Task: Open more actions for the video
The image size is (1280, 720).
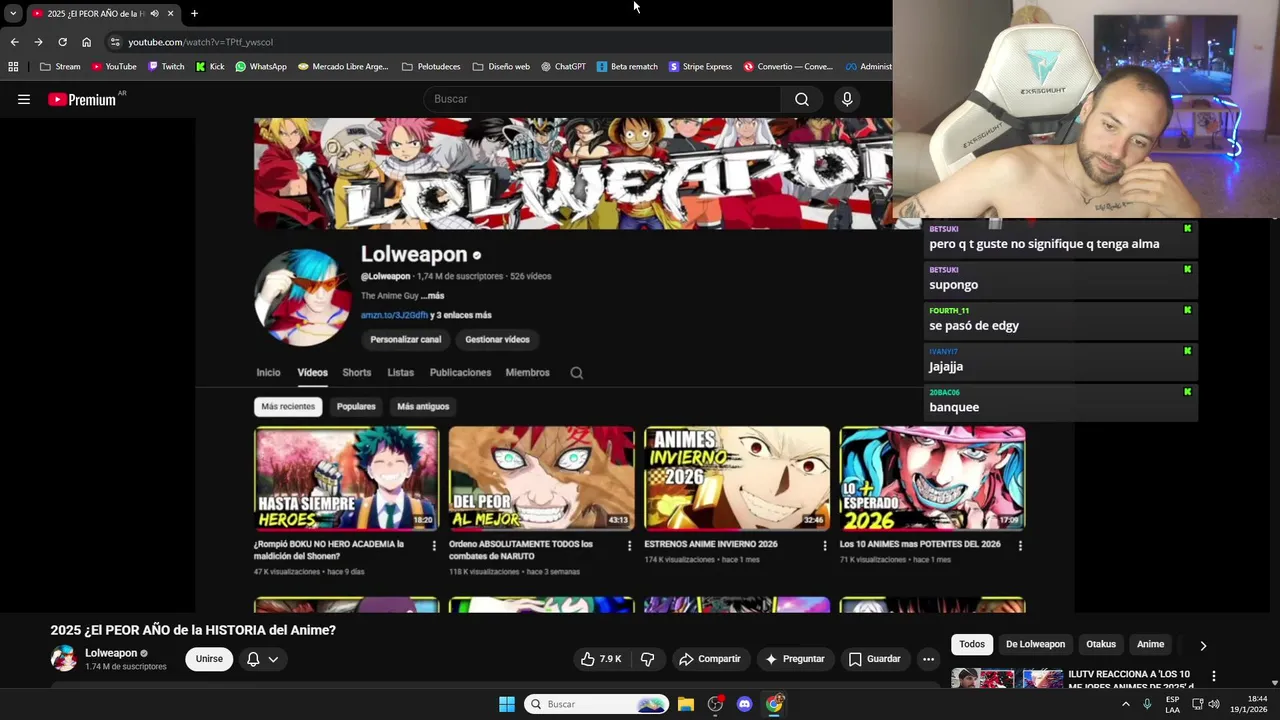Action: coord(928,659)
